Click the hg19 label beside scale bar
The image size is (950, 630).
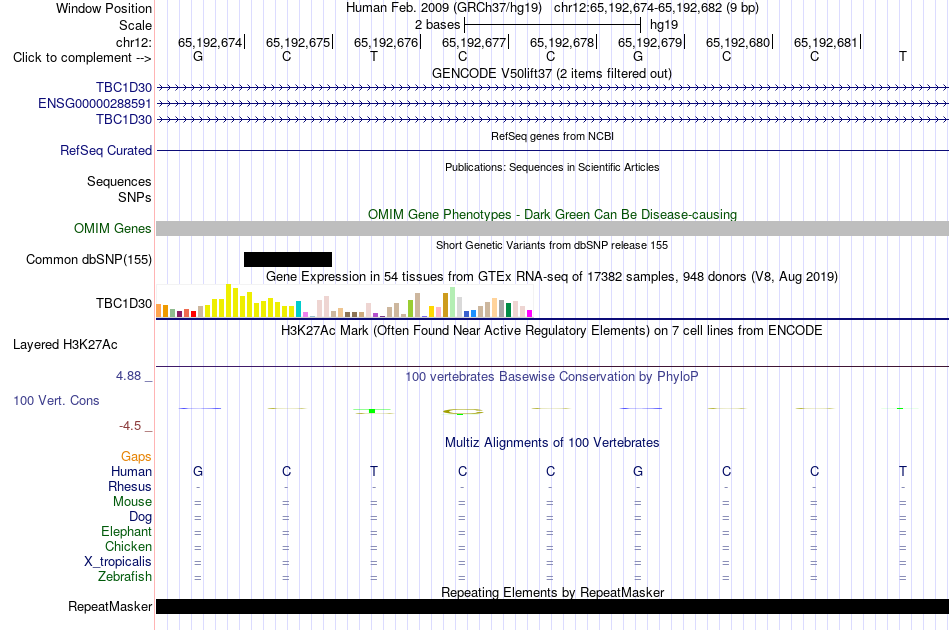click(664, 25)
